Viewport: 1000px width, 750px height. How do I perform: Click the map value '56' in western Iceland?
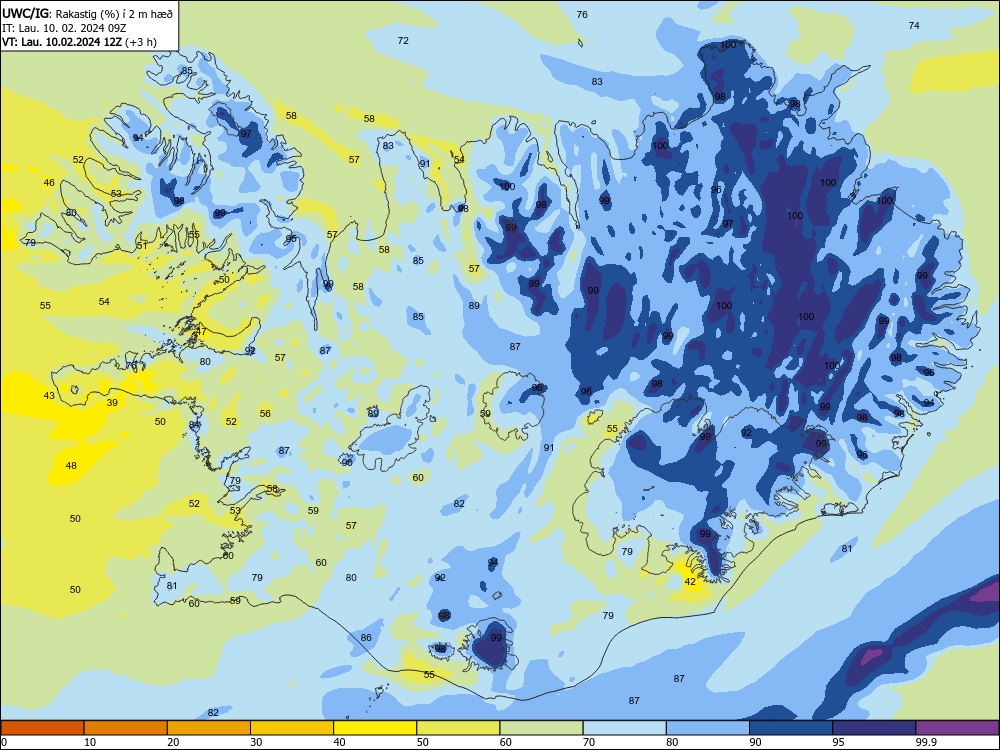pyautogui.click(x=265, y=413)
